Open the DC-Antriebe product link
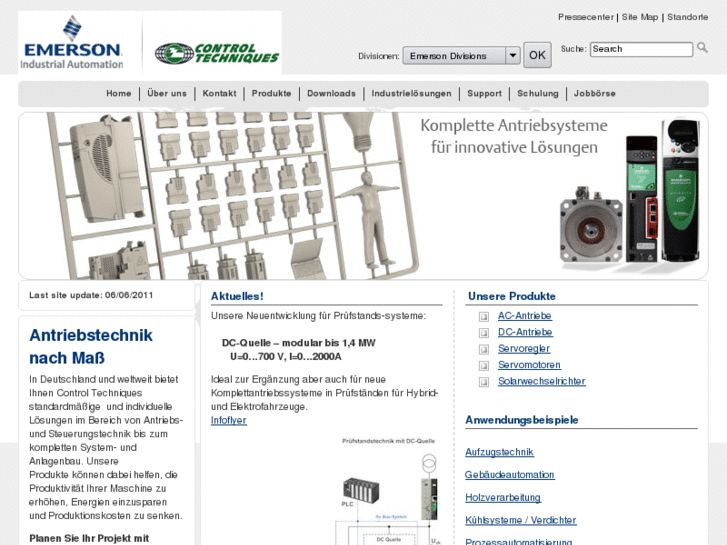727x545 pixels. tap(525, 332)
